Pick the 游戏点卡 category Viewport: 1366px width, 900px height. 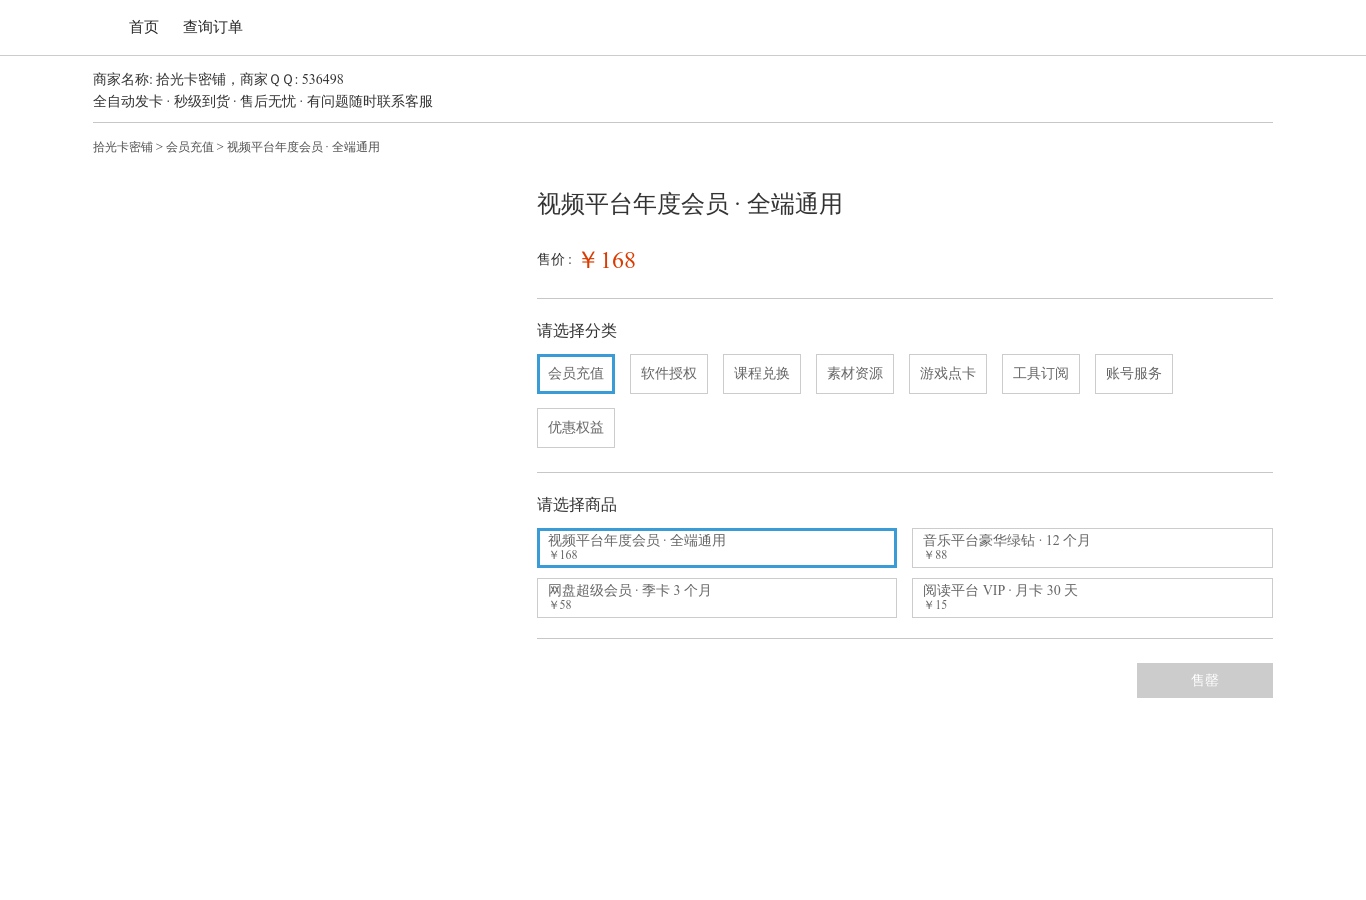tap(948, 374)
